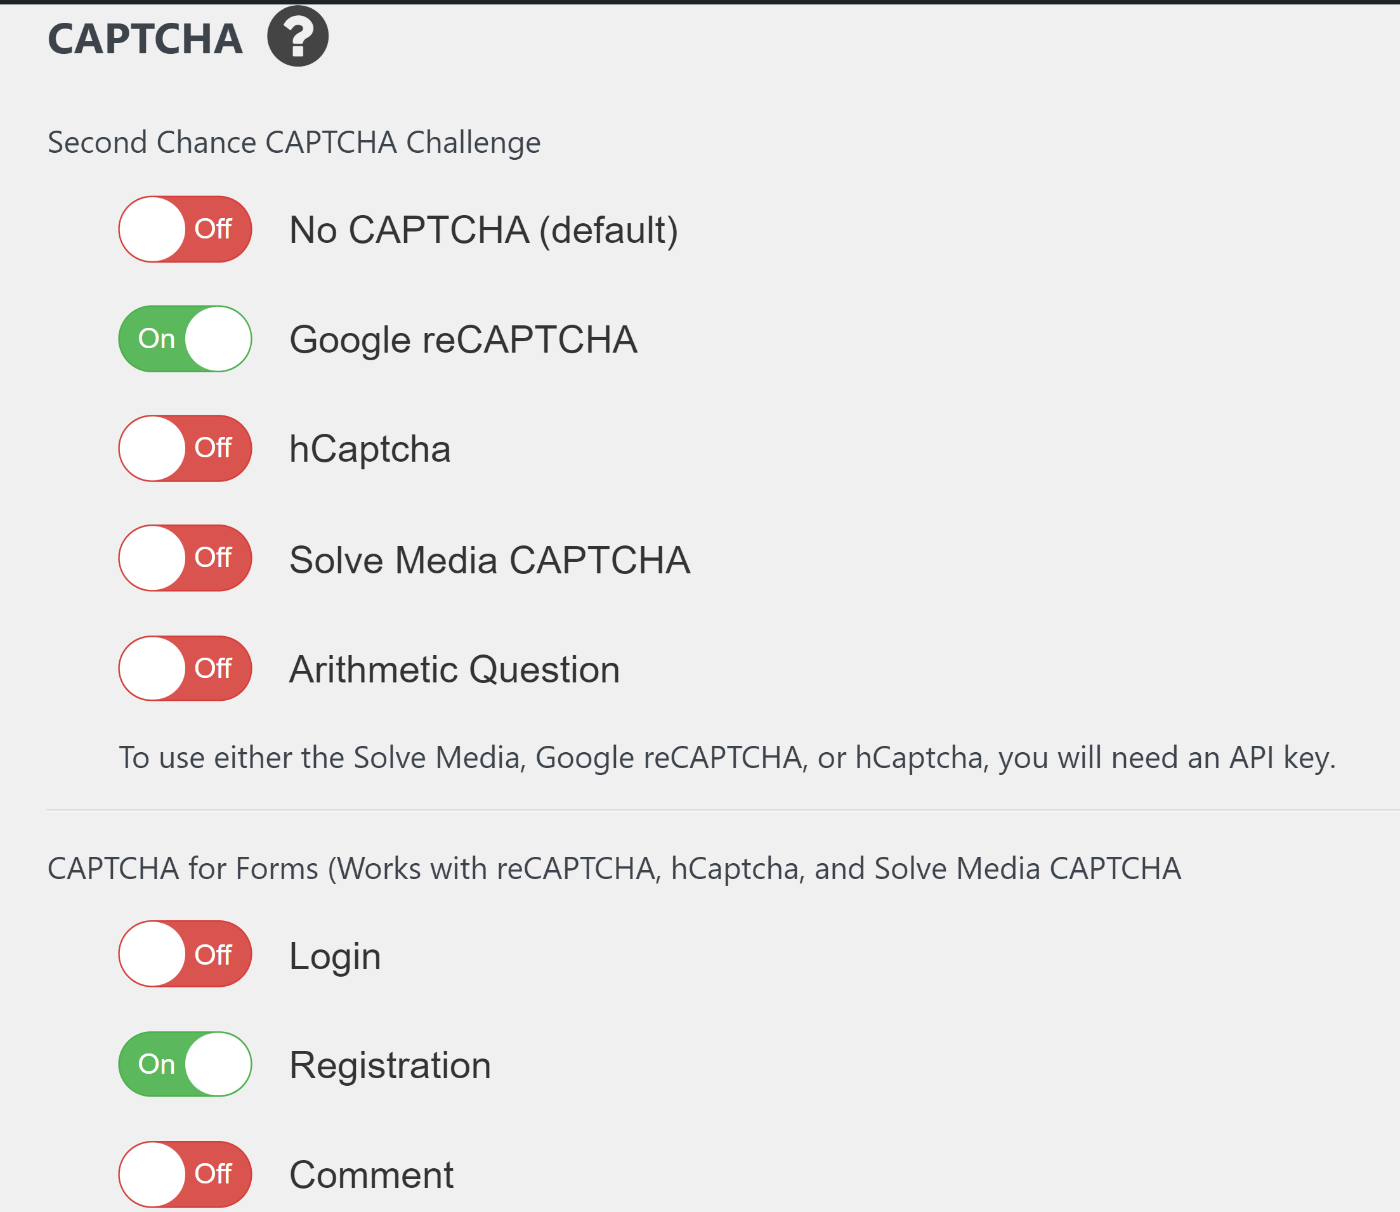Select the Google reCAPTCHA label text
The image size is (1400, 1212).
463,339
